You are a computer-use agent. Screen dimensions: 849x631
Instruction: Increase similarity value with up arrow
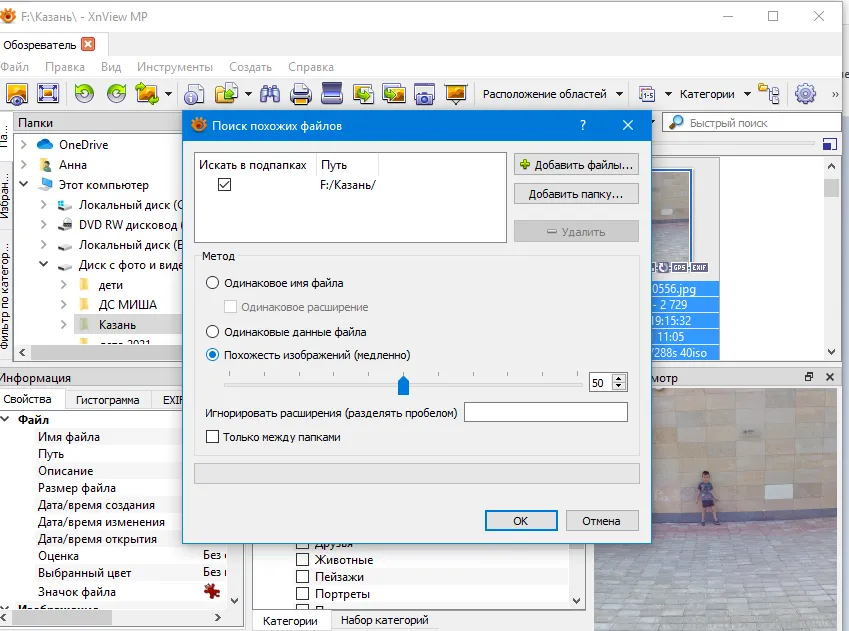click(x=619, y=378)
